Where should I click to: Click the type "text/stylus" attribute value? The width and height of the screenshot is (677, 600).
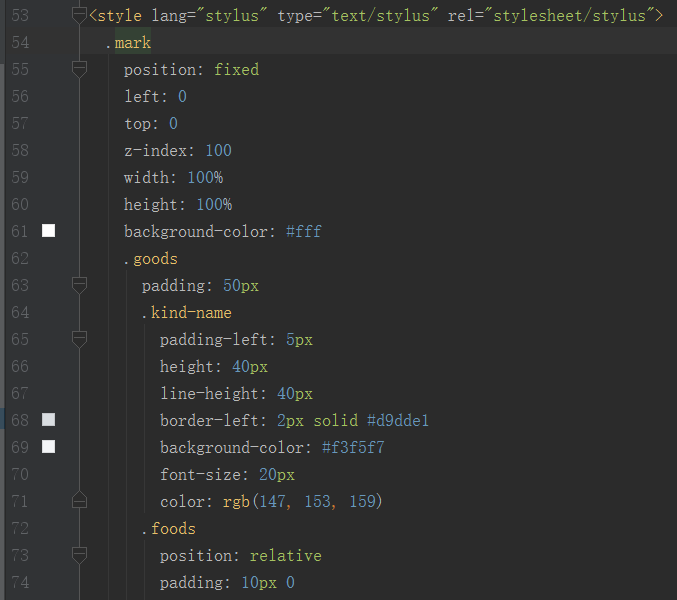click(380, 16)
